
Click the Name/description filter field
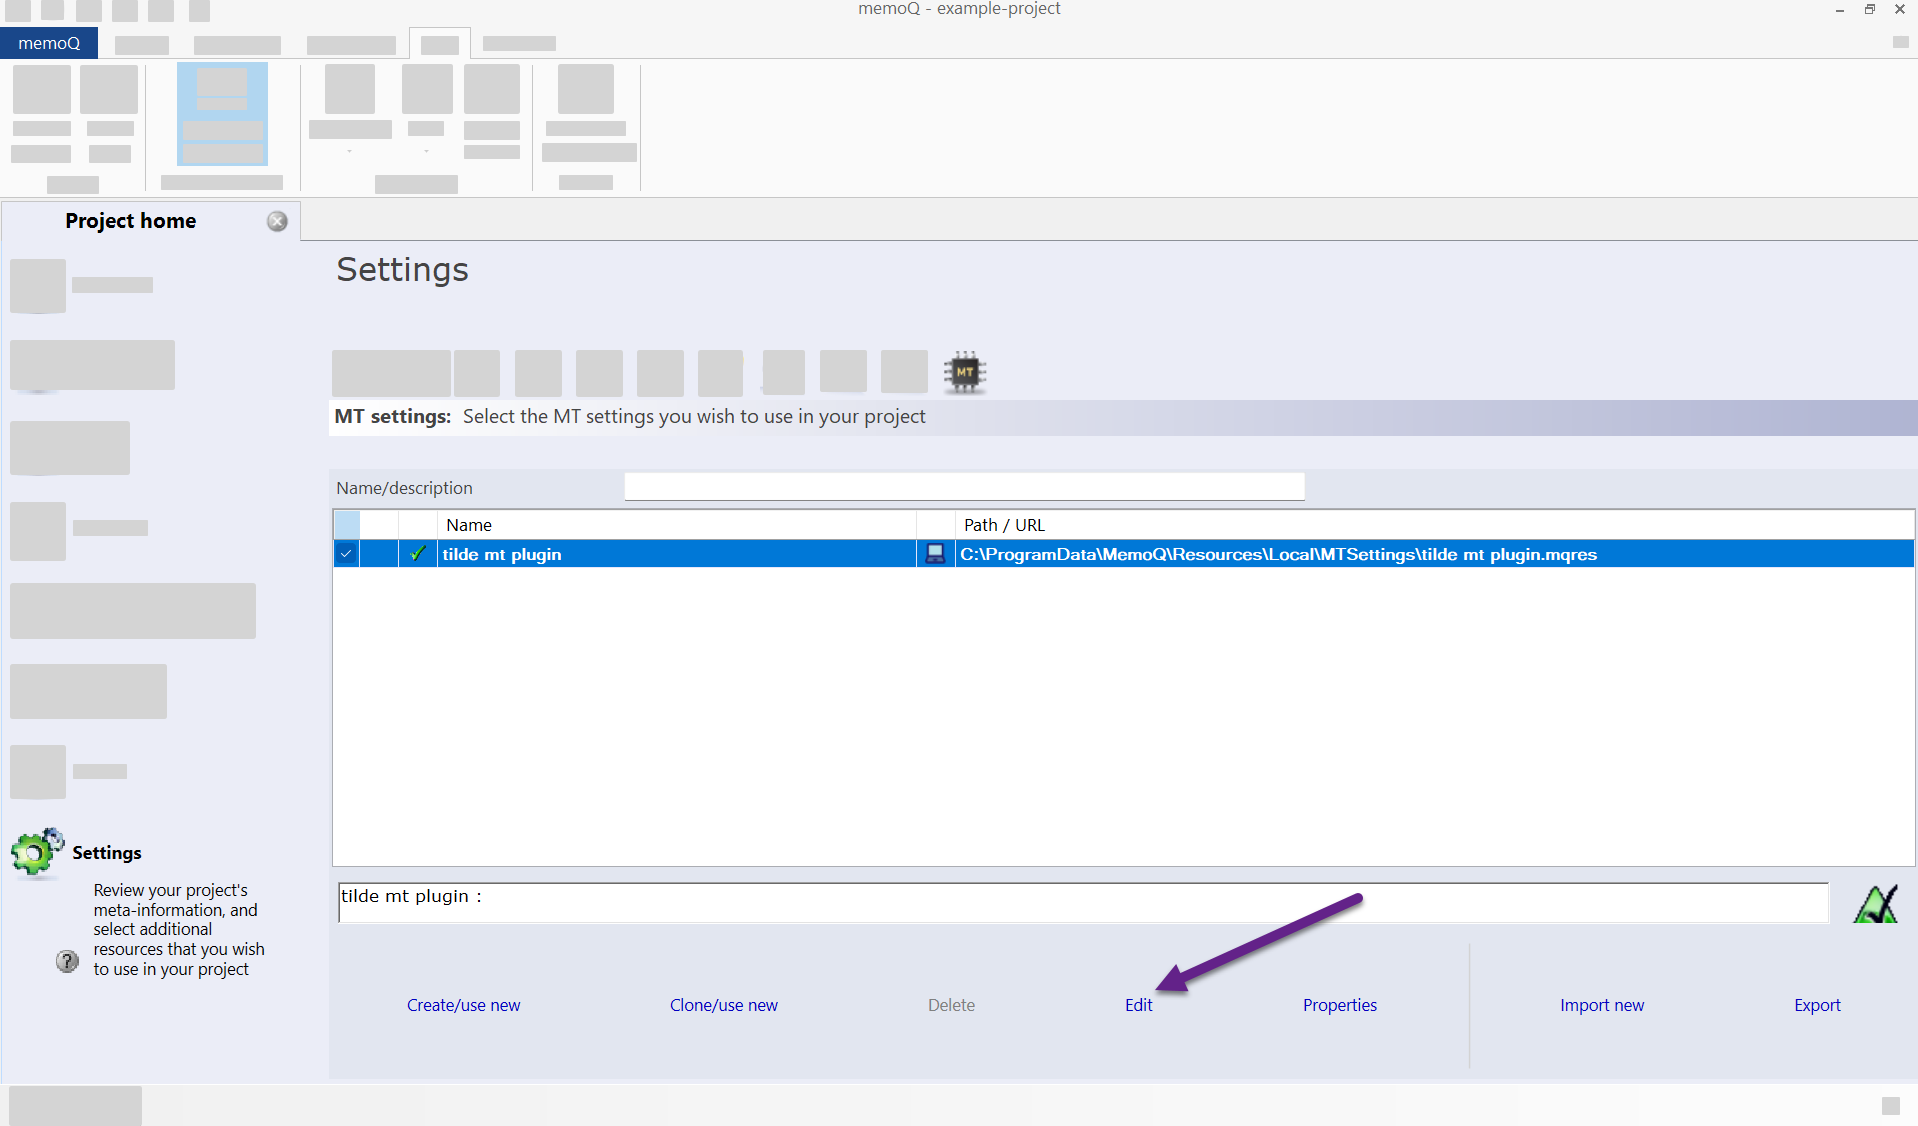pos(964,487)
